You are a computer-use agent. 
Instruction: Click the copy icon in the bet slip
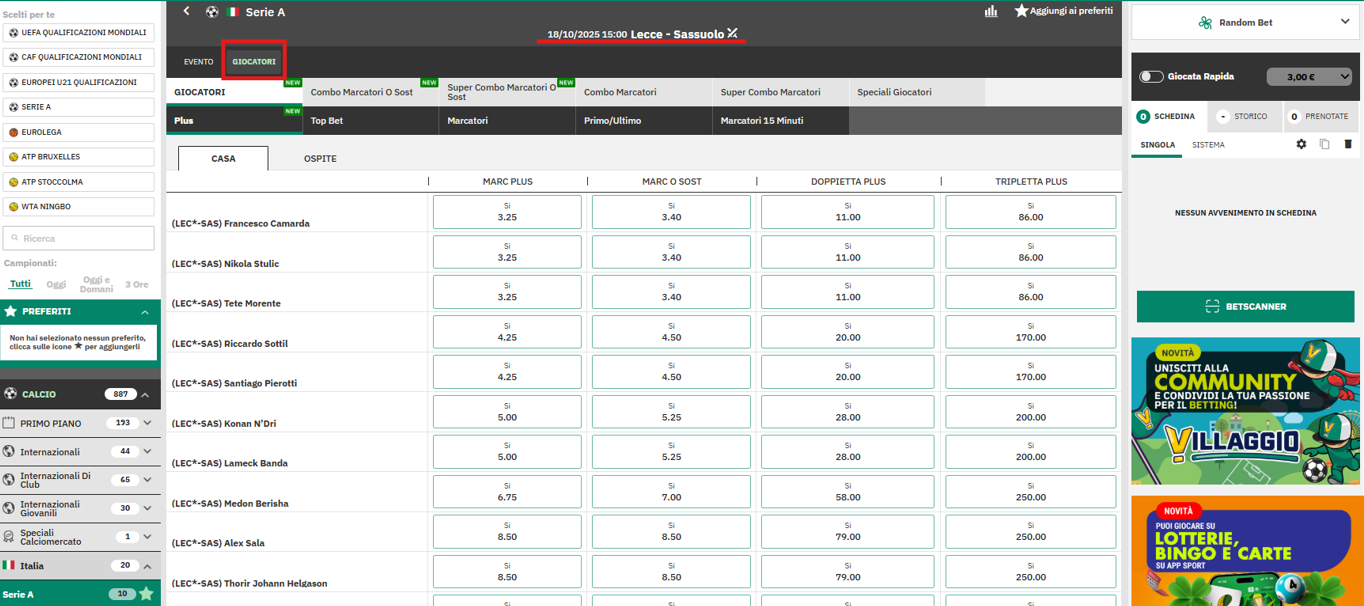1324,145
